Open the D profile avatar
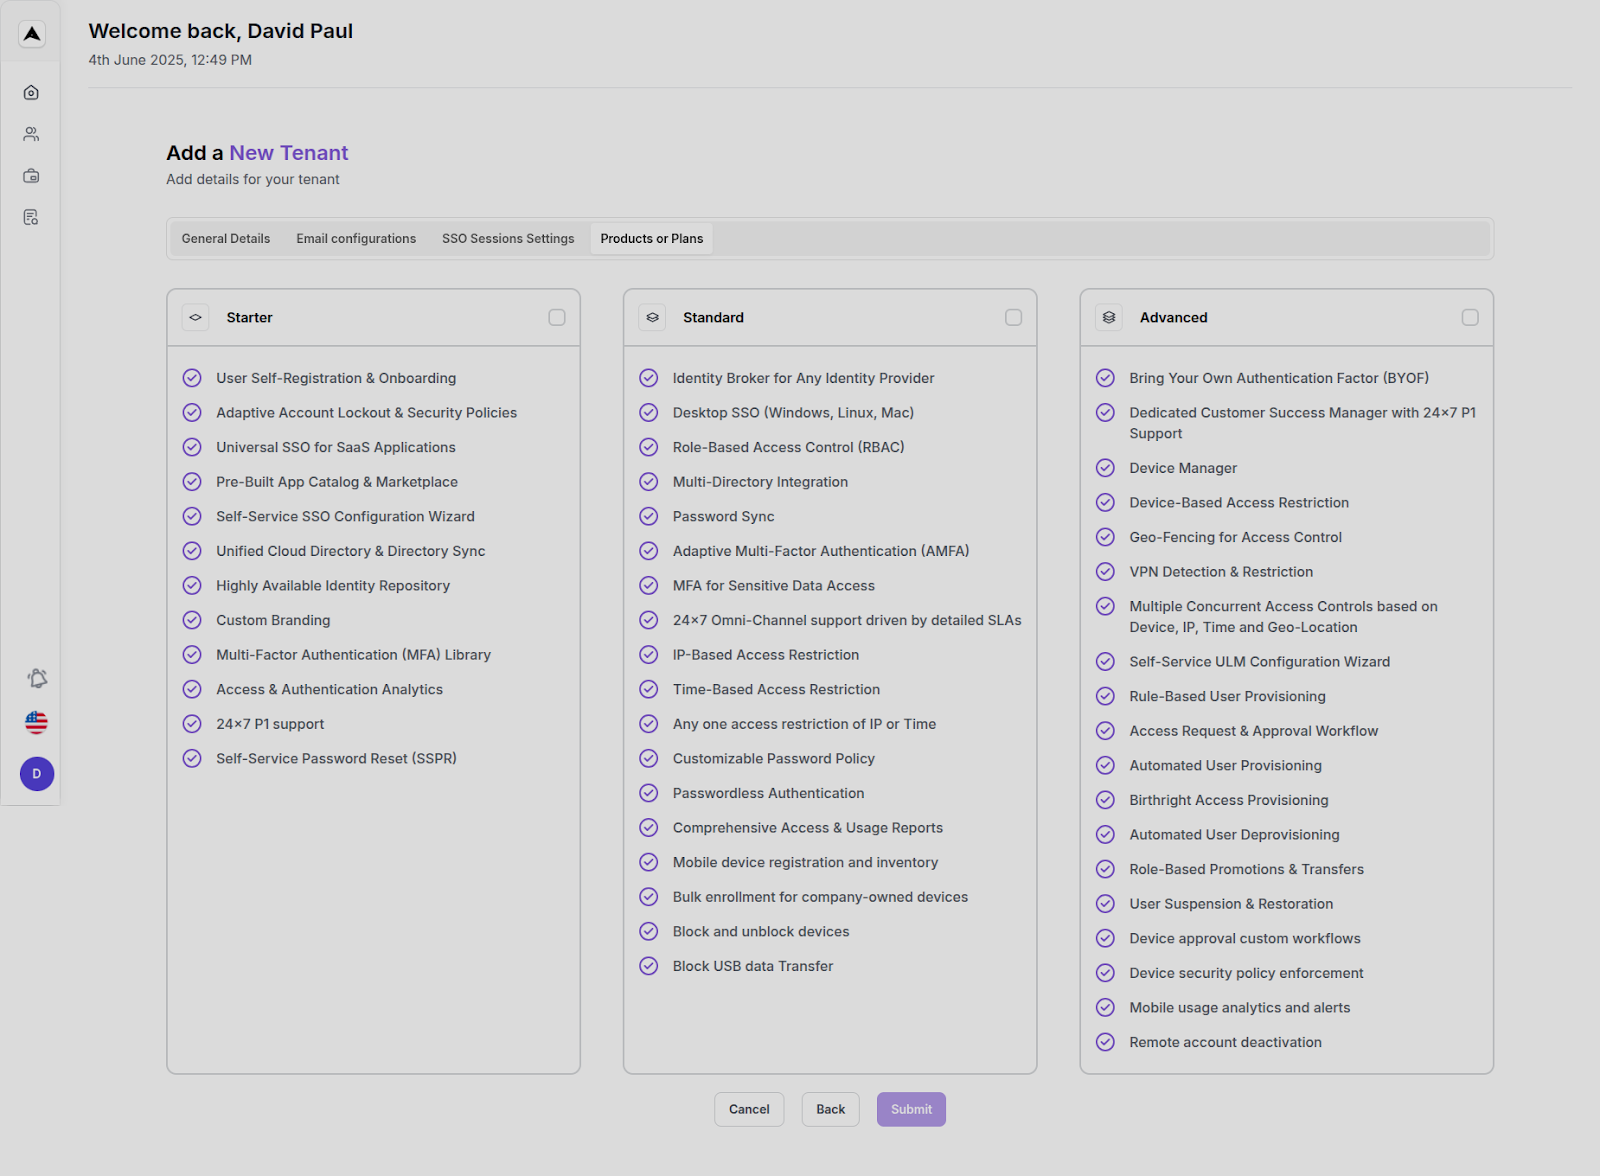Screen dimensions: 1600x1176 (x=36, y=773)
